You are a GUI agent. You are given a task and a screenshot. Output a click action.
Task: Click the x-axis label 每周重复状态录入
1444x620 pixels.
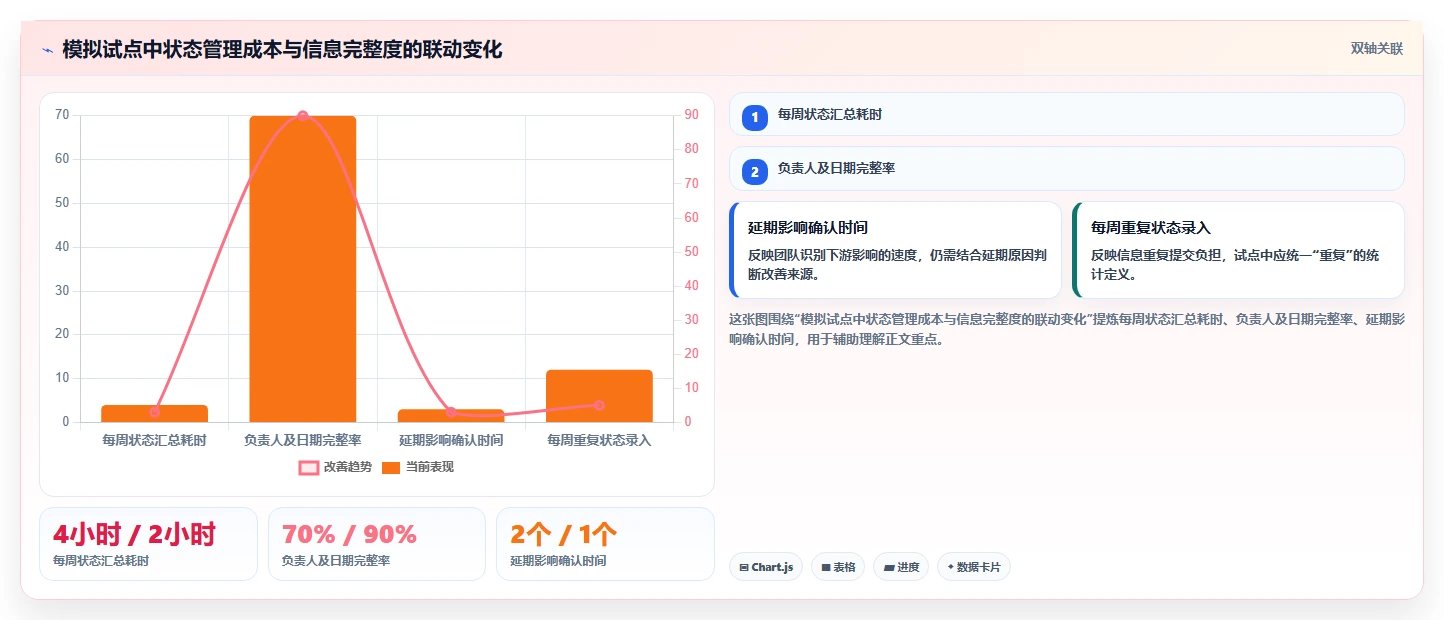(x=599, y=440)
